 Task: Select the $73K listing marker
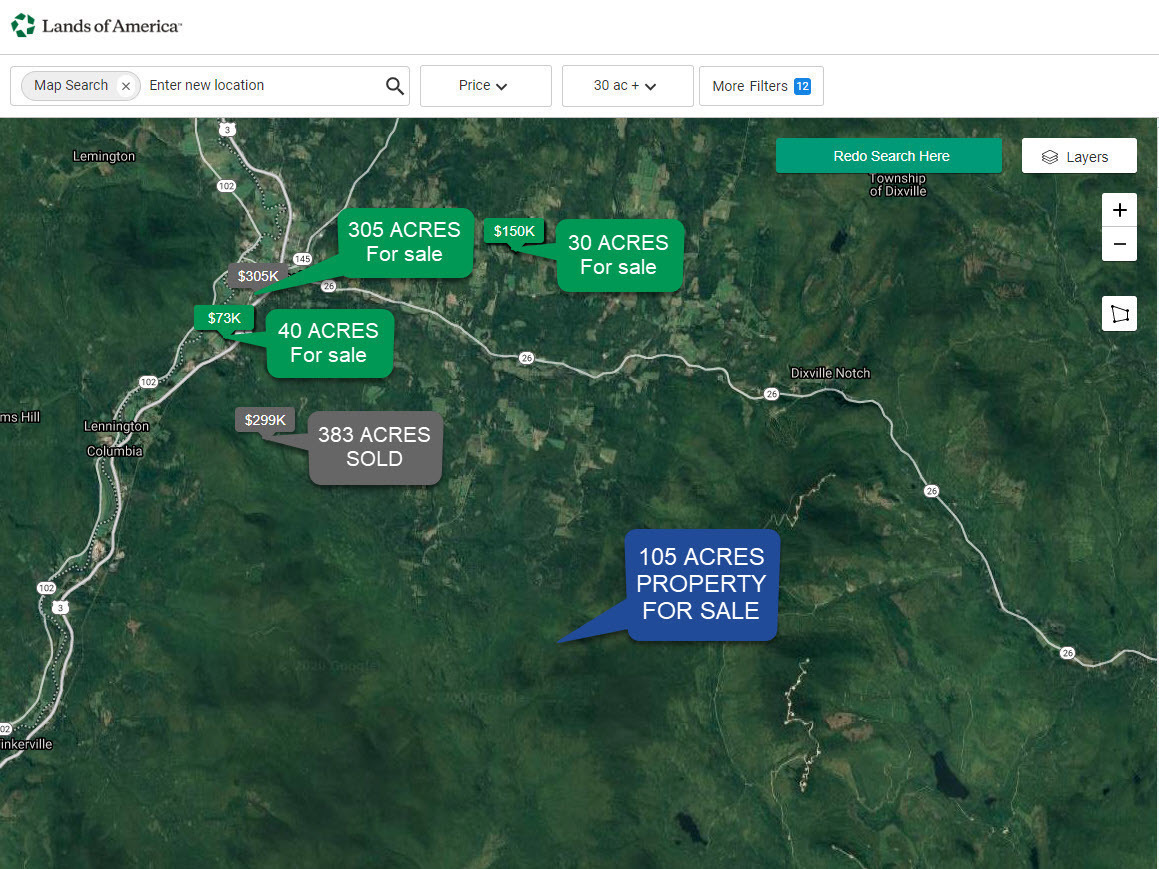pyautogui.click(x=224, y=318)
